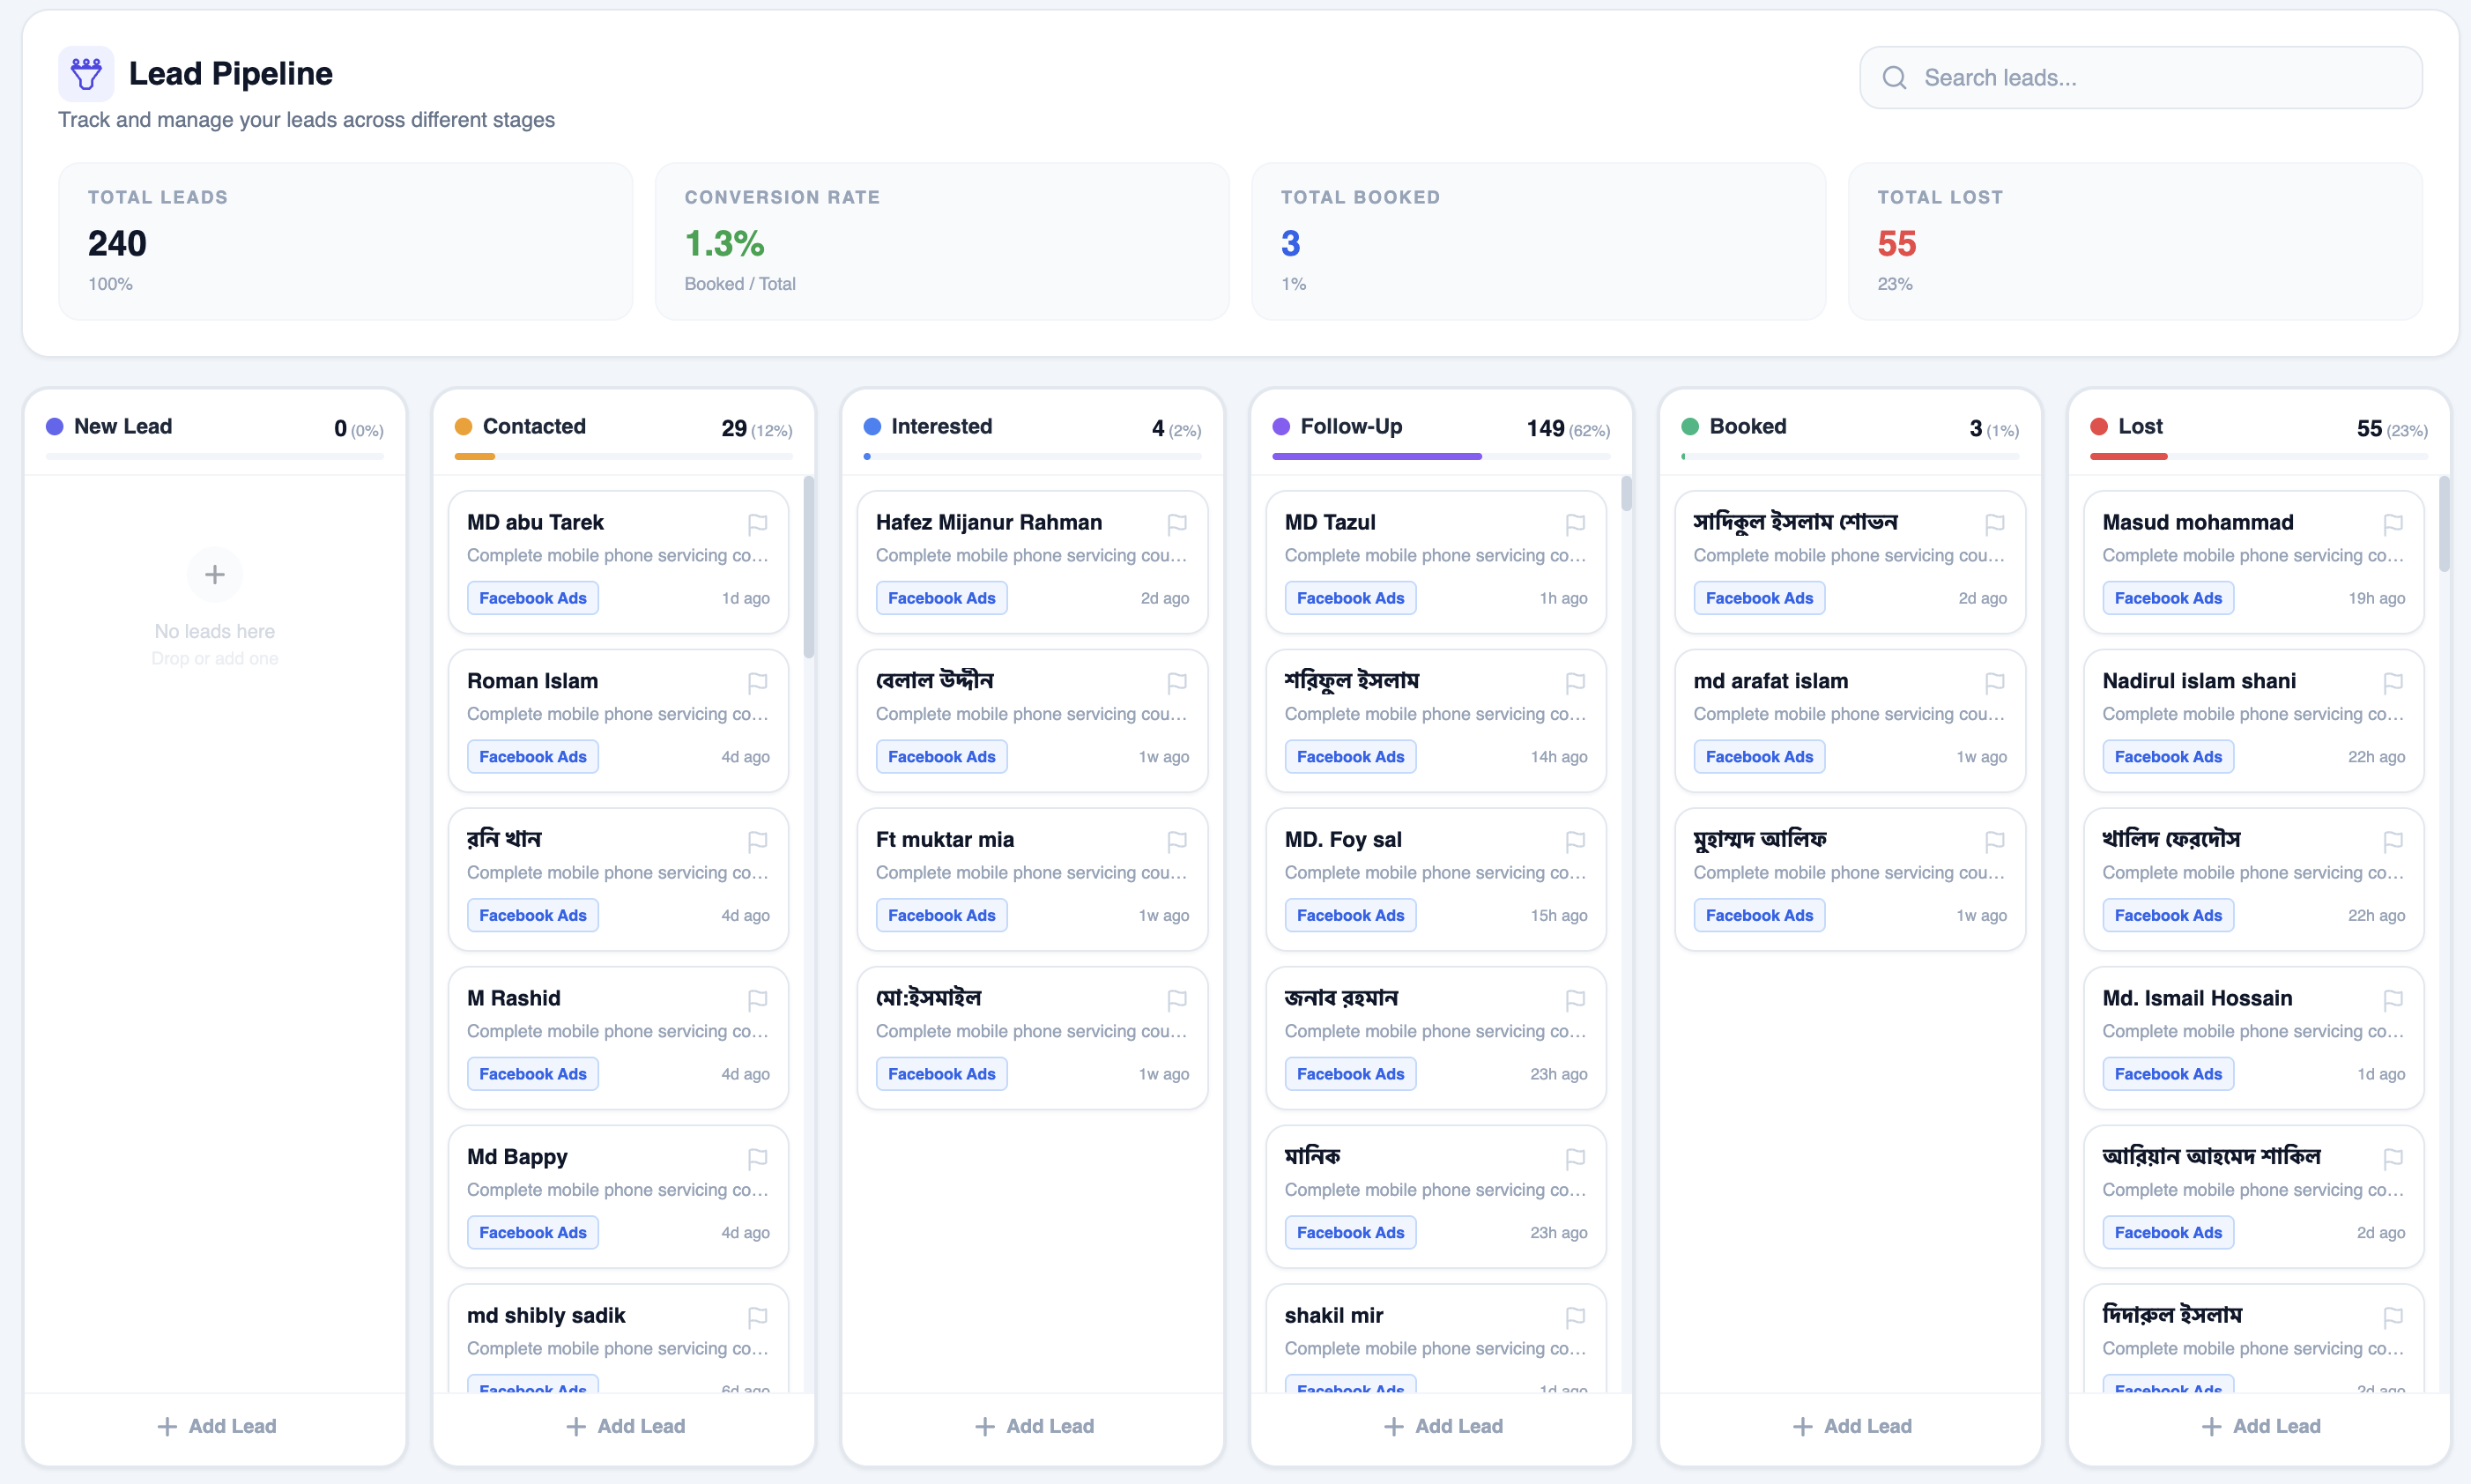Flag the MD Tazul lead

coord(1575,524)
